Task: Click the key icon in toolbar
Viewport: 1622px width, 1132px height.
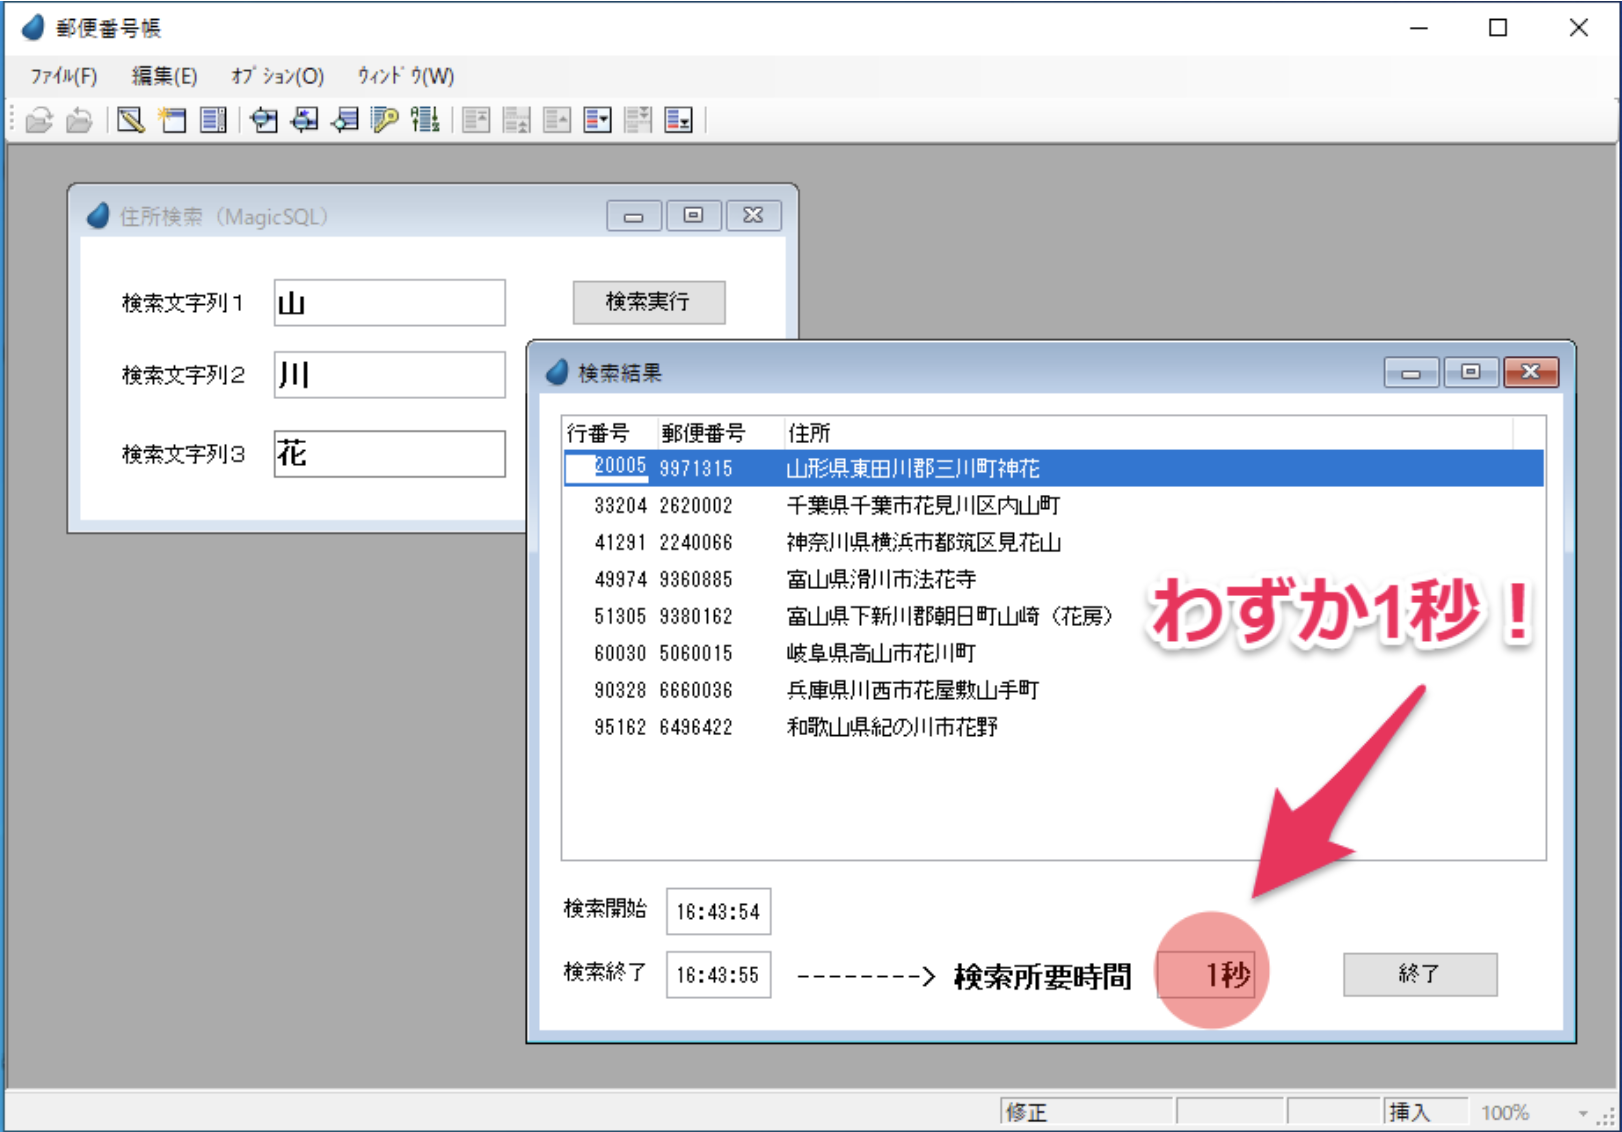Action: tap(384, 121)
